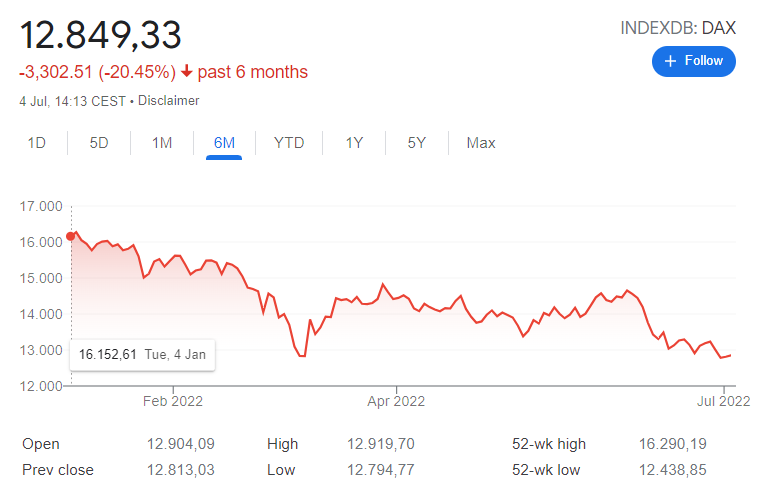Click the Feb 2022 axis label
Viewport: 780px width, 494px height.
pos(173,402)
